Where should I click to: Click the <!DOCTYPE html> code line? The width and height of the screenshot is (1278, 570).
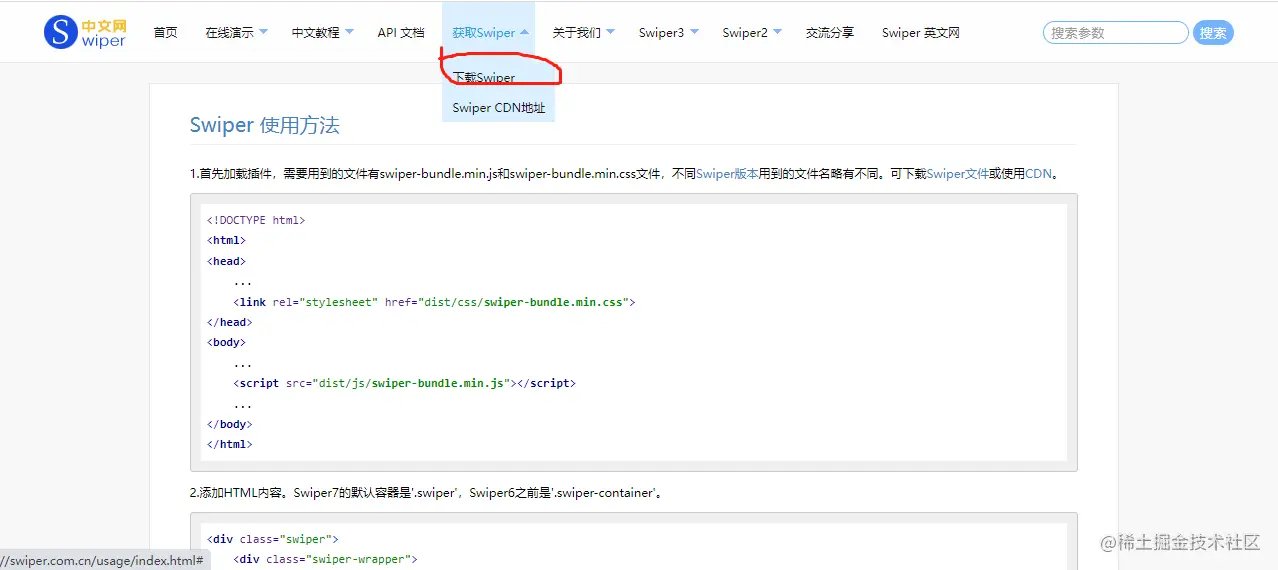click(256, 220)
